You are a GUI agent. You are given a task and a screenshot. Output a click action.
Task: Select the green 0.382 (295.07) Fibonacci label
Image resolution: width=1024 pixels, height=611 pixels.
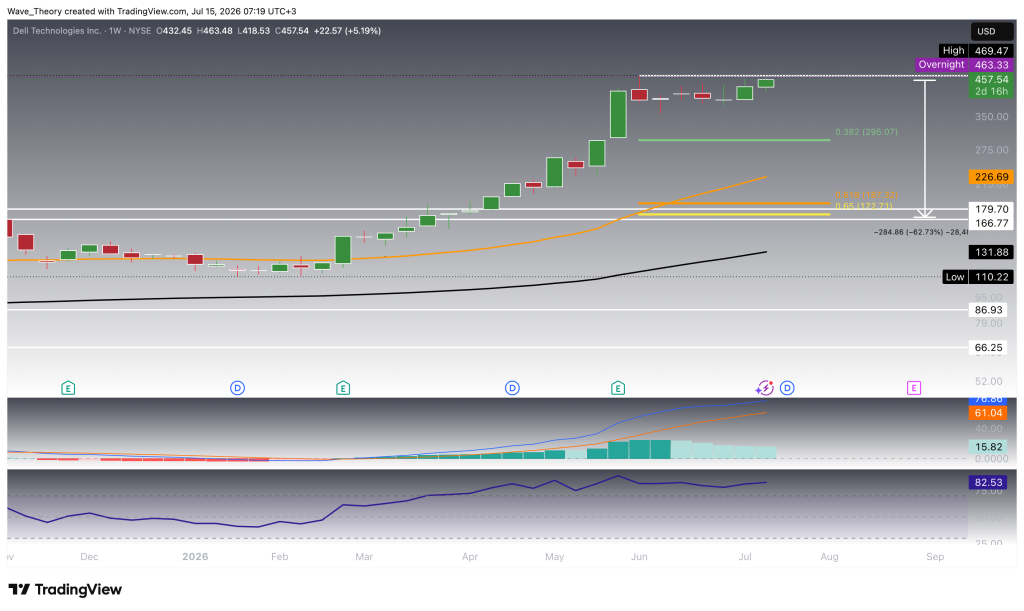tap(867, 132)
